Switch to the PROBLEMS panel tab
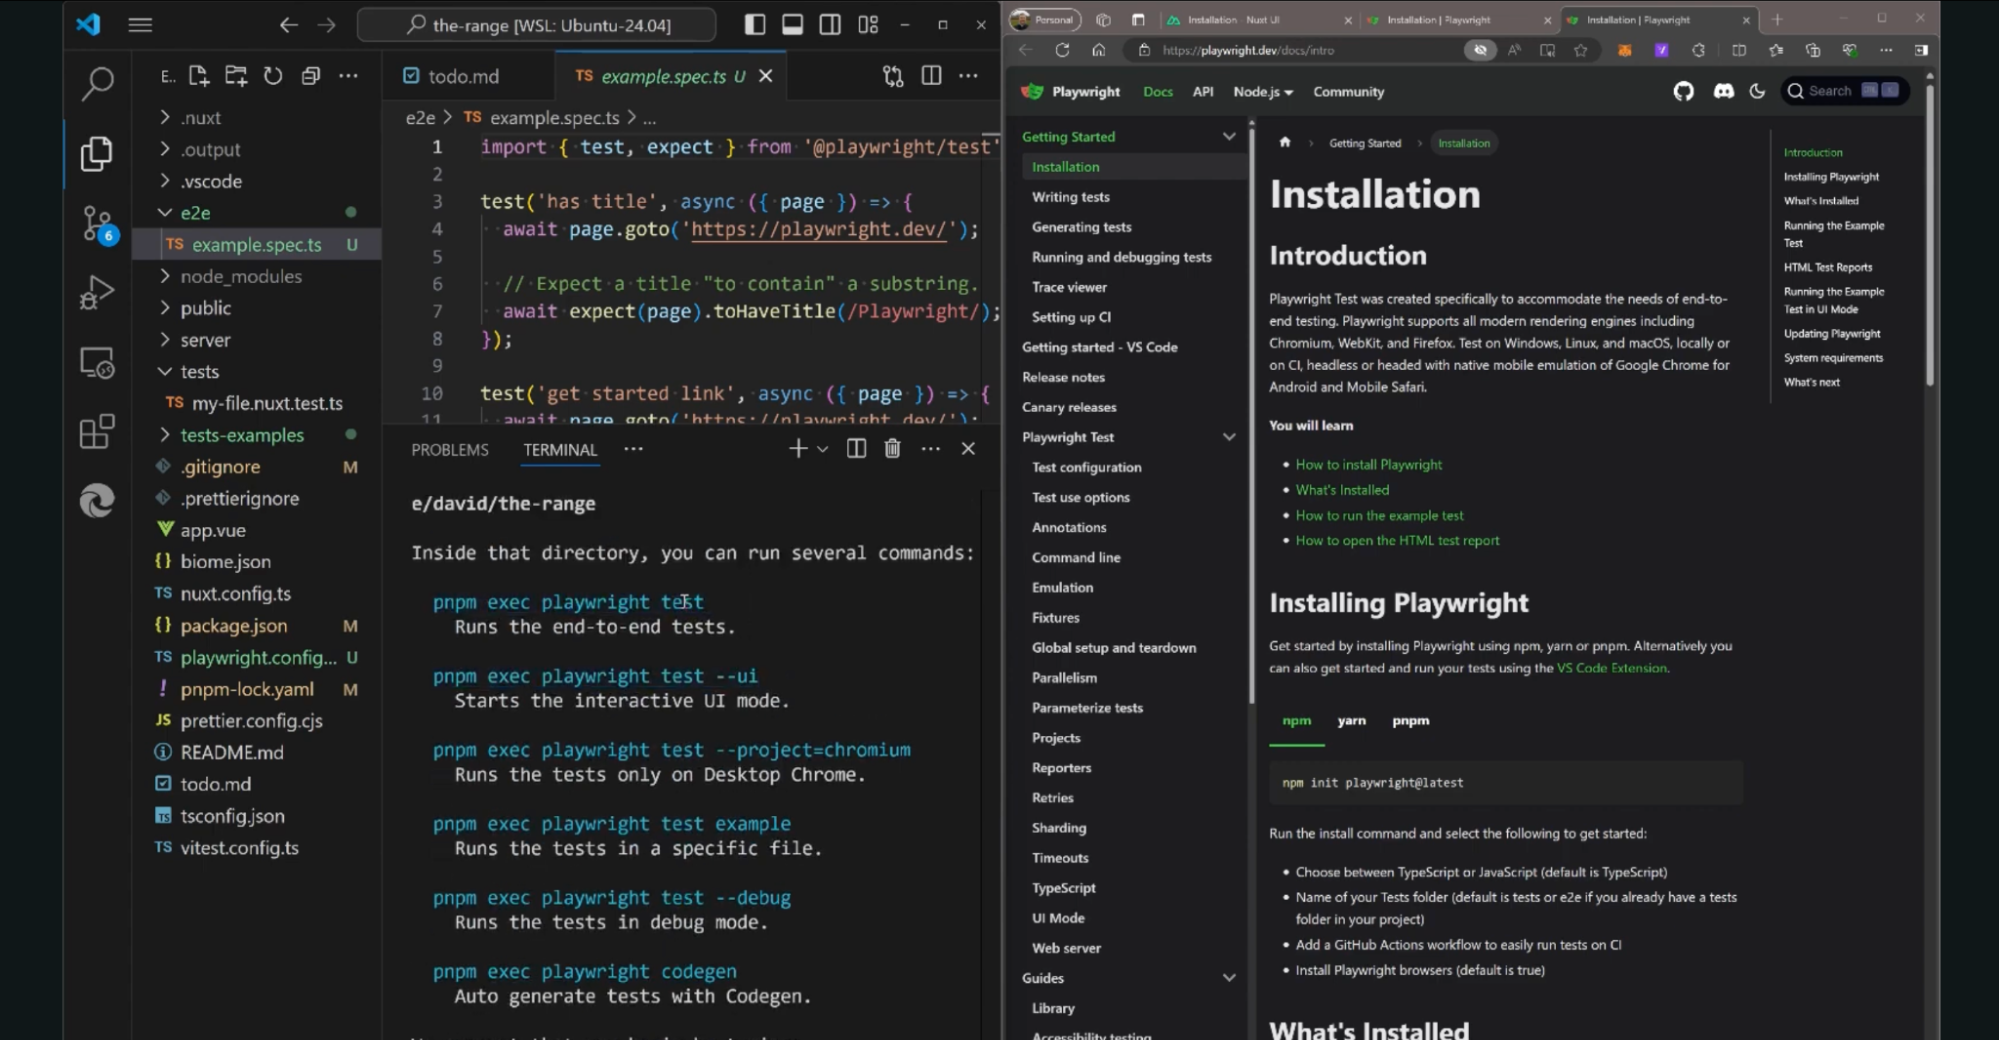Image resolution: width=1999 pixels, height=1041 pixels. 450,450
